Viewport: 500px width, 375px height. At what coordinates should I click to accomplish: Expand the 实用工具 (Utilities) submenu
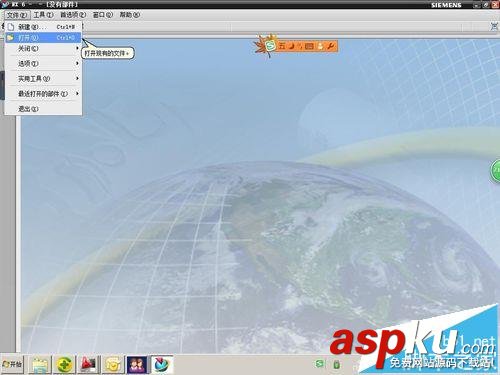point(43,79)
